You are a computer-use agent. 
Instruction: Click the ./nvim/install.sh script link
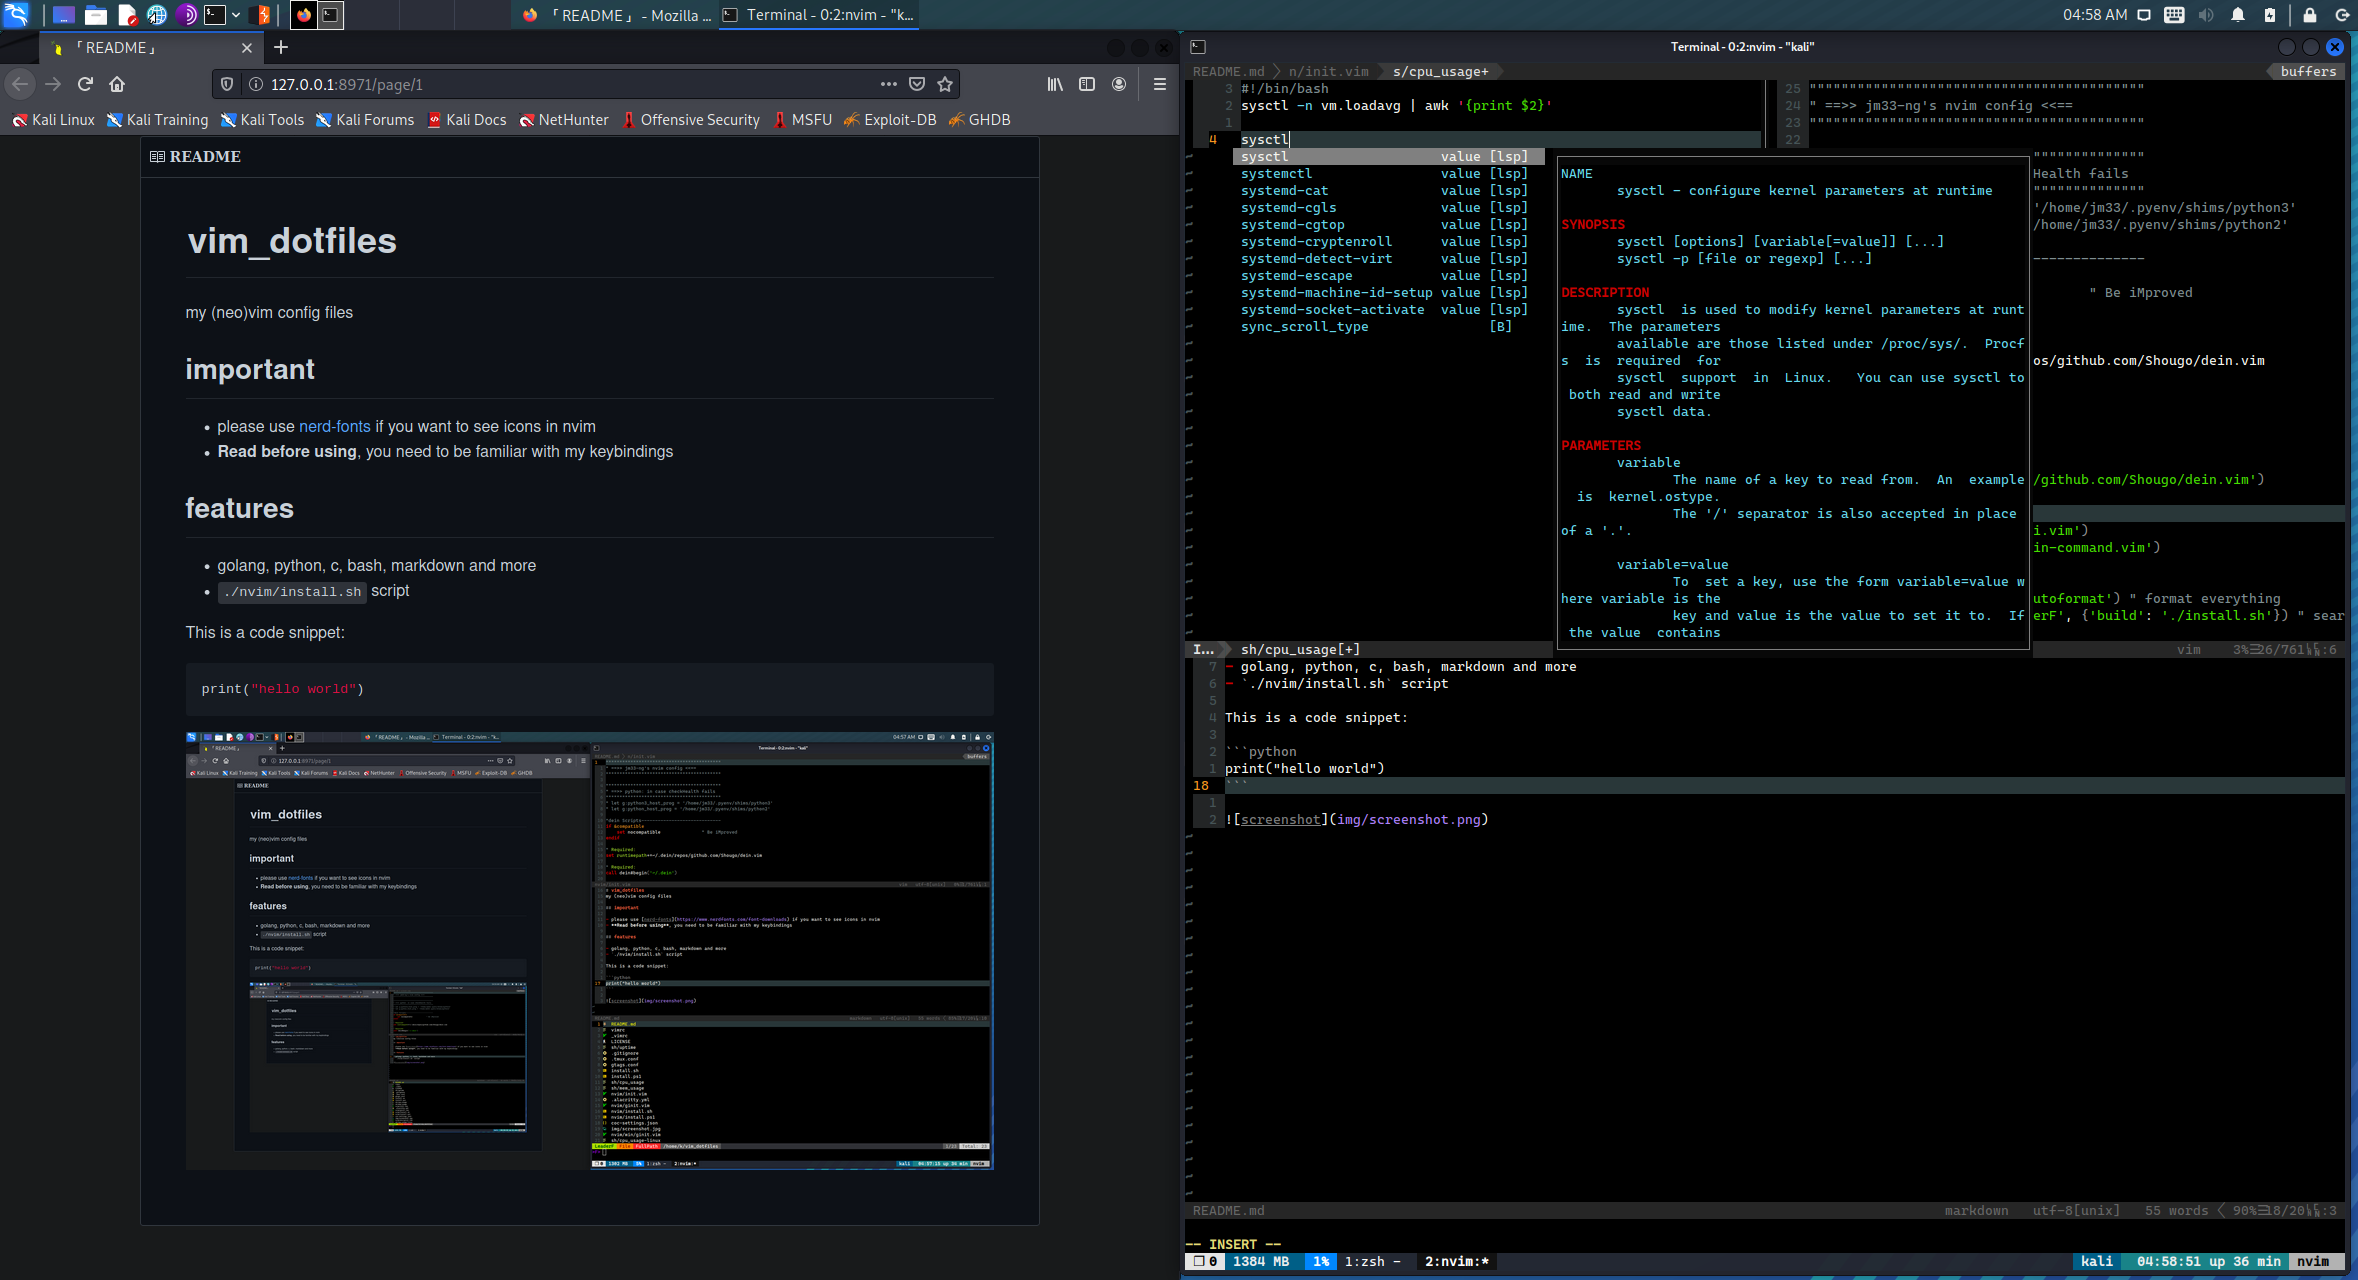[x=290, y=591]
